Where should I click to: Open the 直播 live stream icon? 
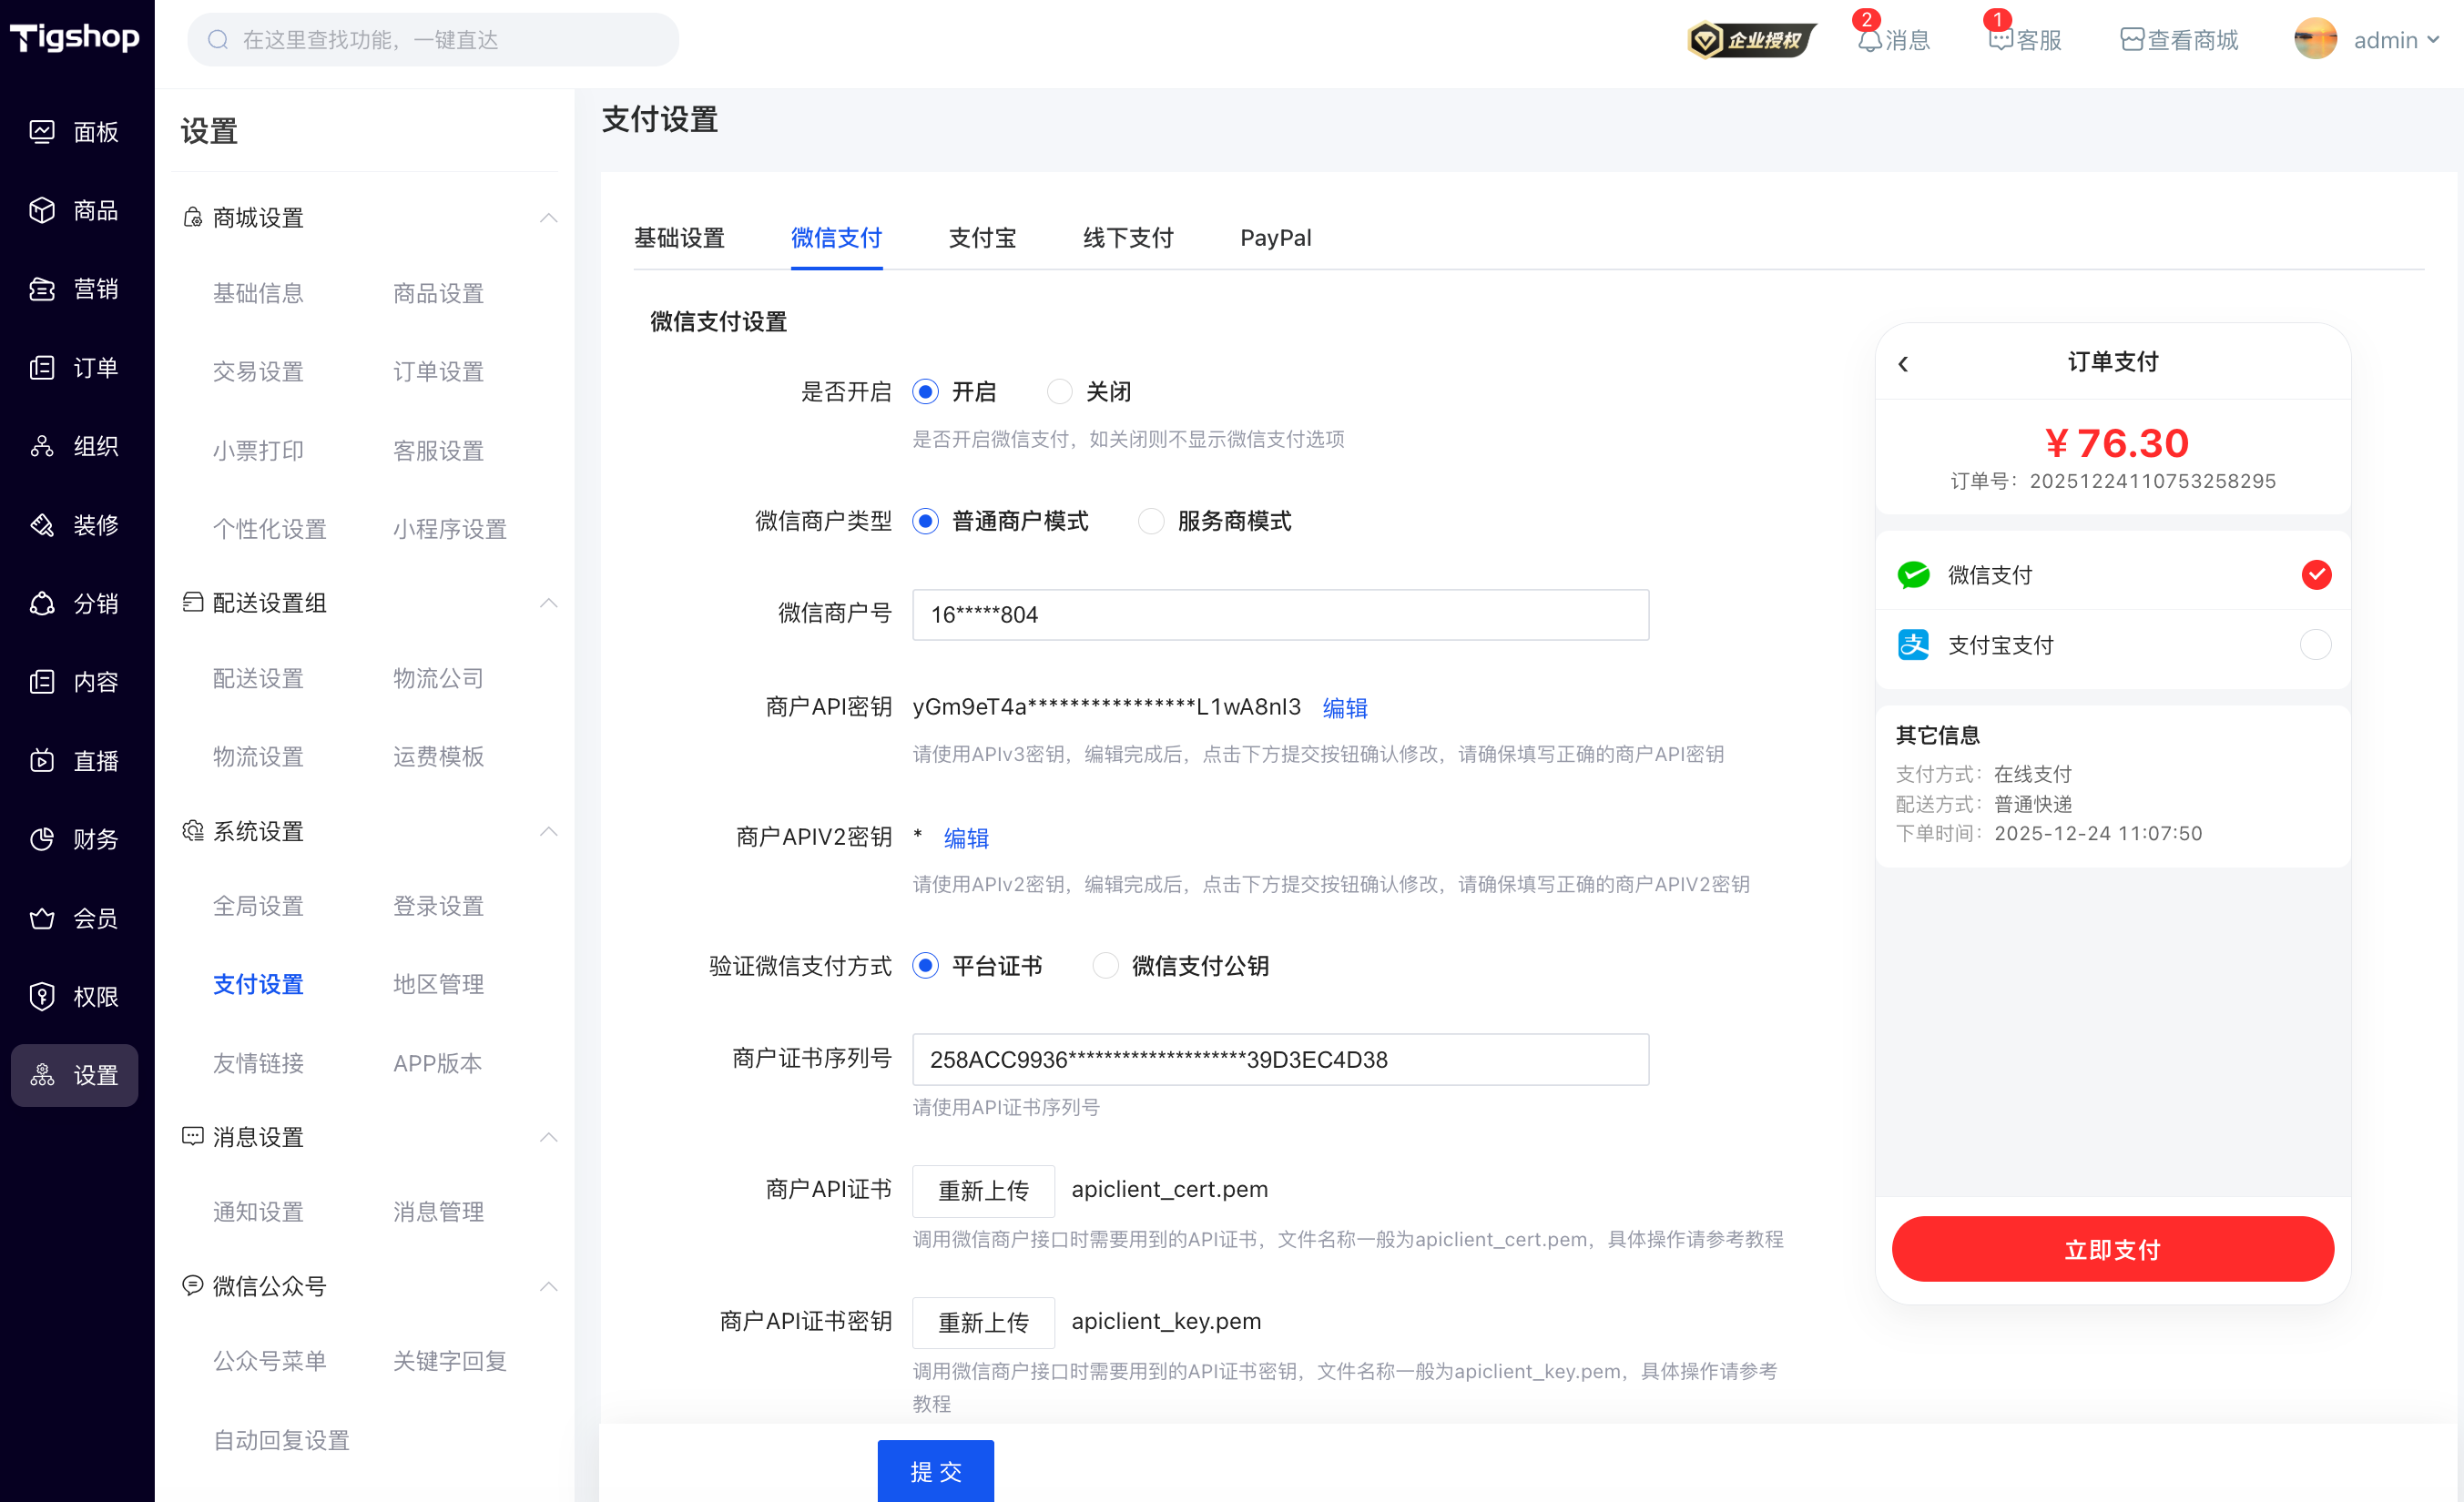coord(42,761)
